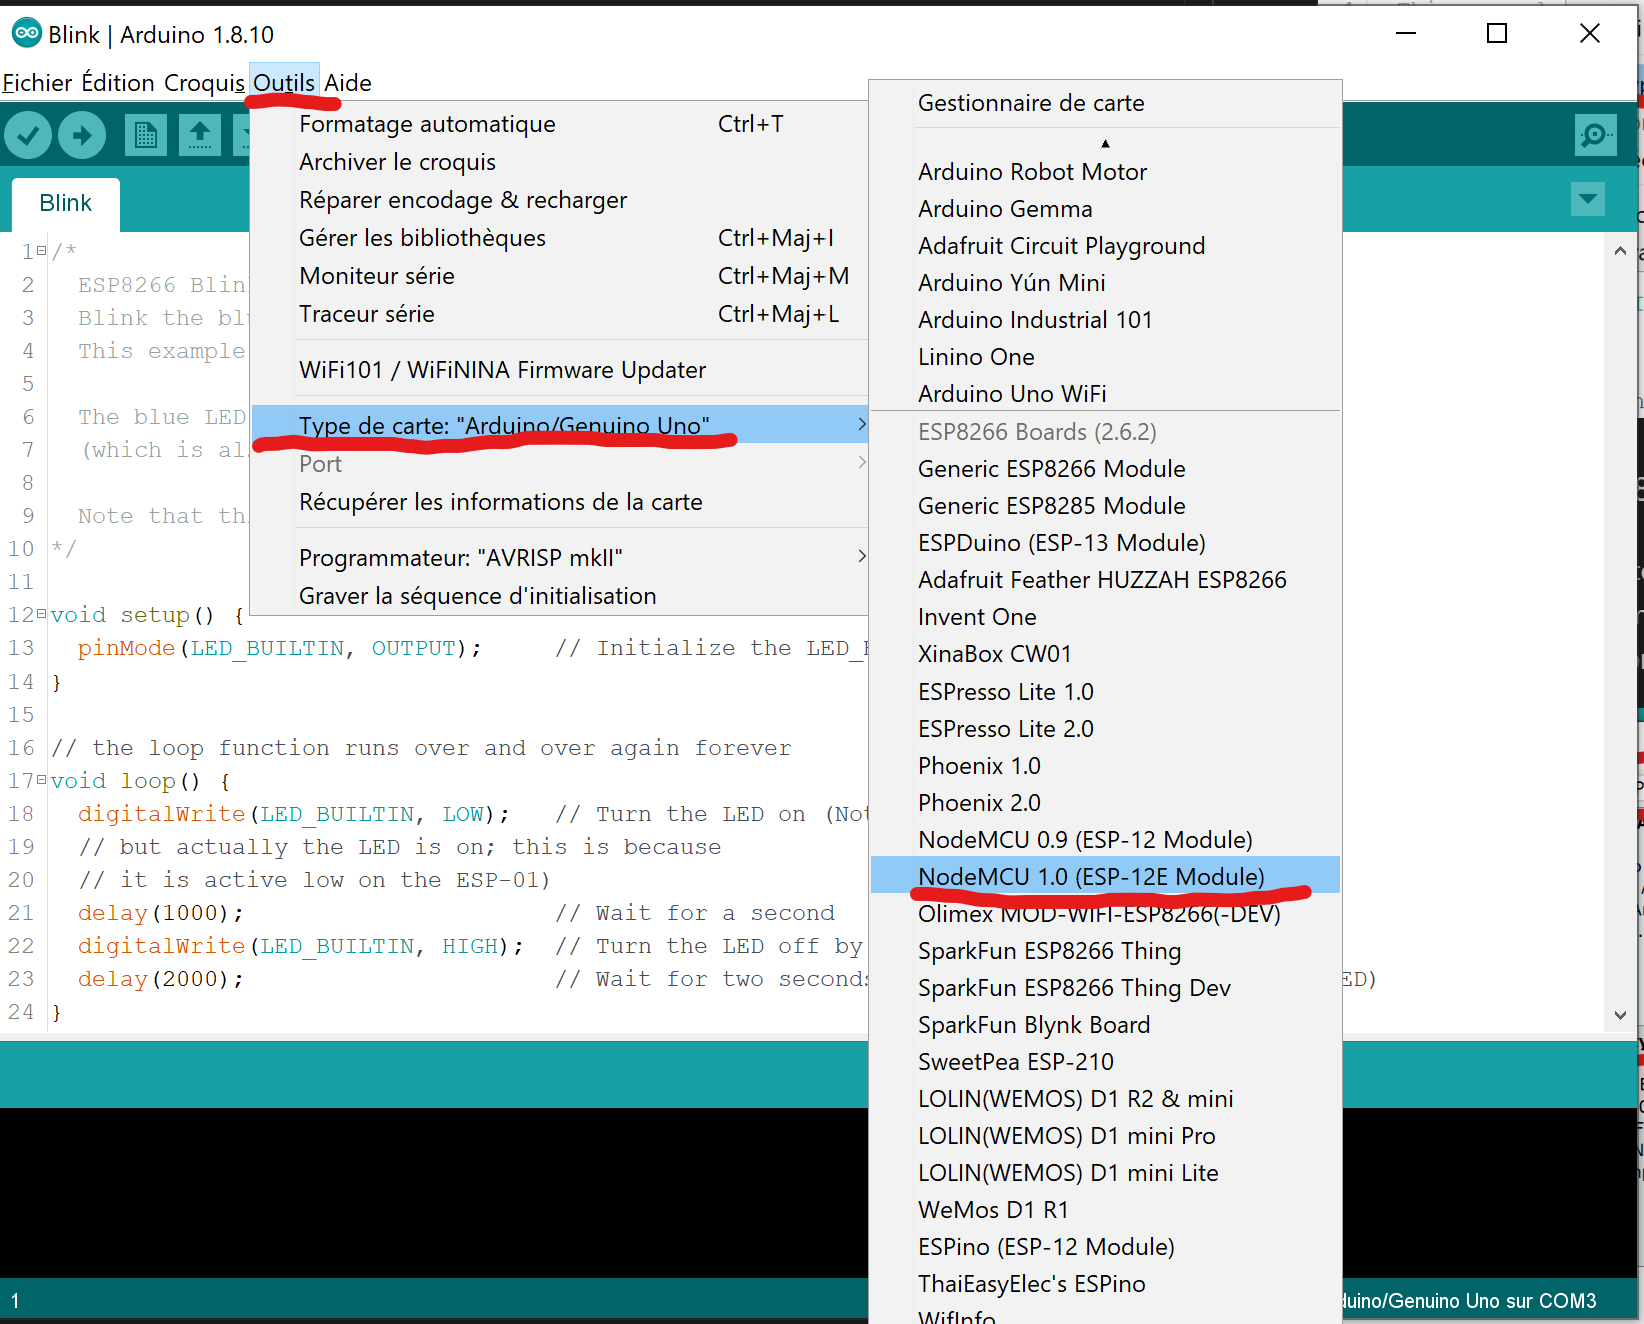Screen dimensions: 1644x1324
Task: Click the board list scroll-up arrow
Action: 1105,143
